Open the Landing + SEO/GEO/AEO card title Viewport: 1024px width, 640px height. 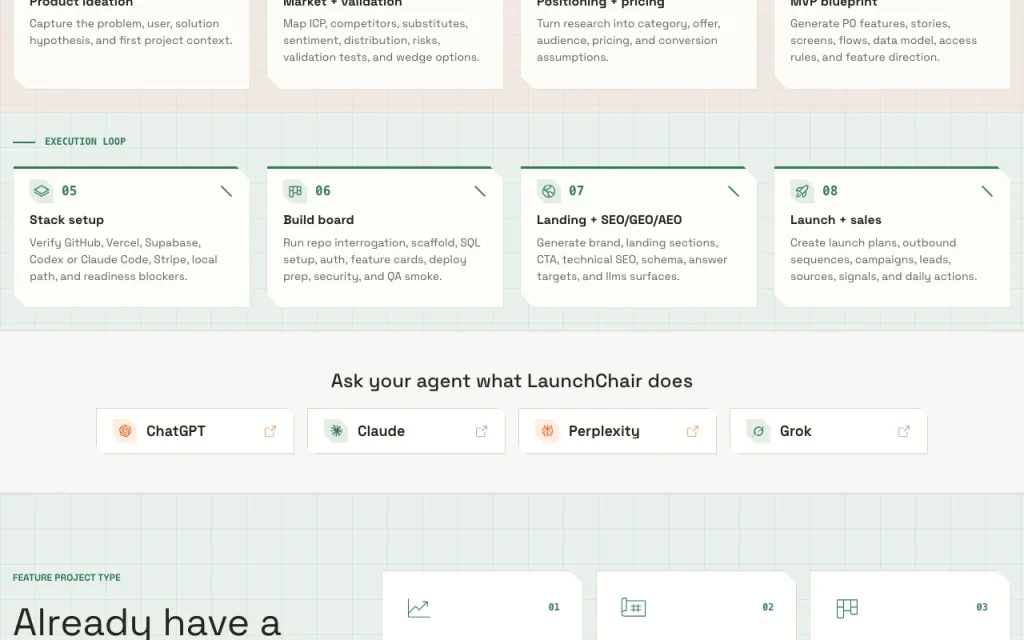(x=609, y=220)
